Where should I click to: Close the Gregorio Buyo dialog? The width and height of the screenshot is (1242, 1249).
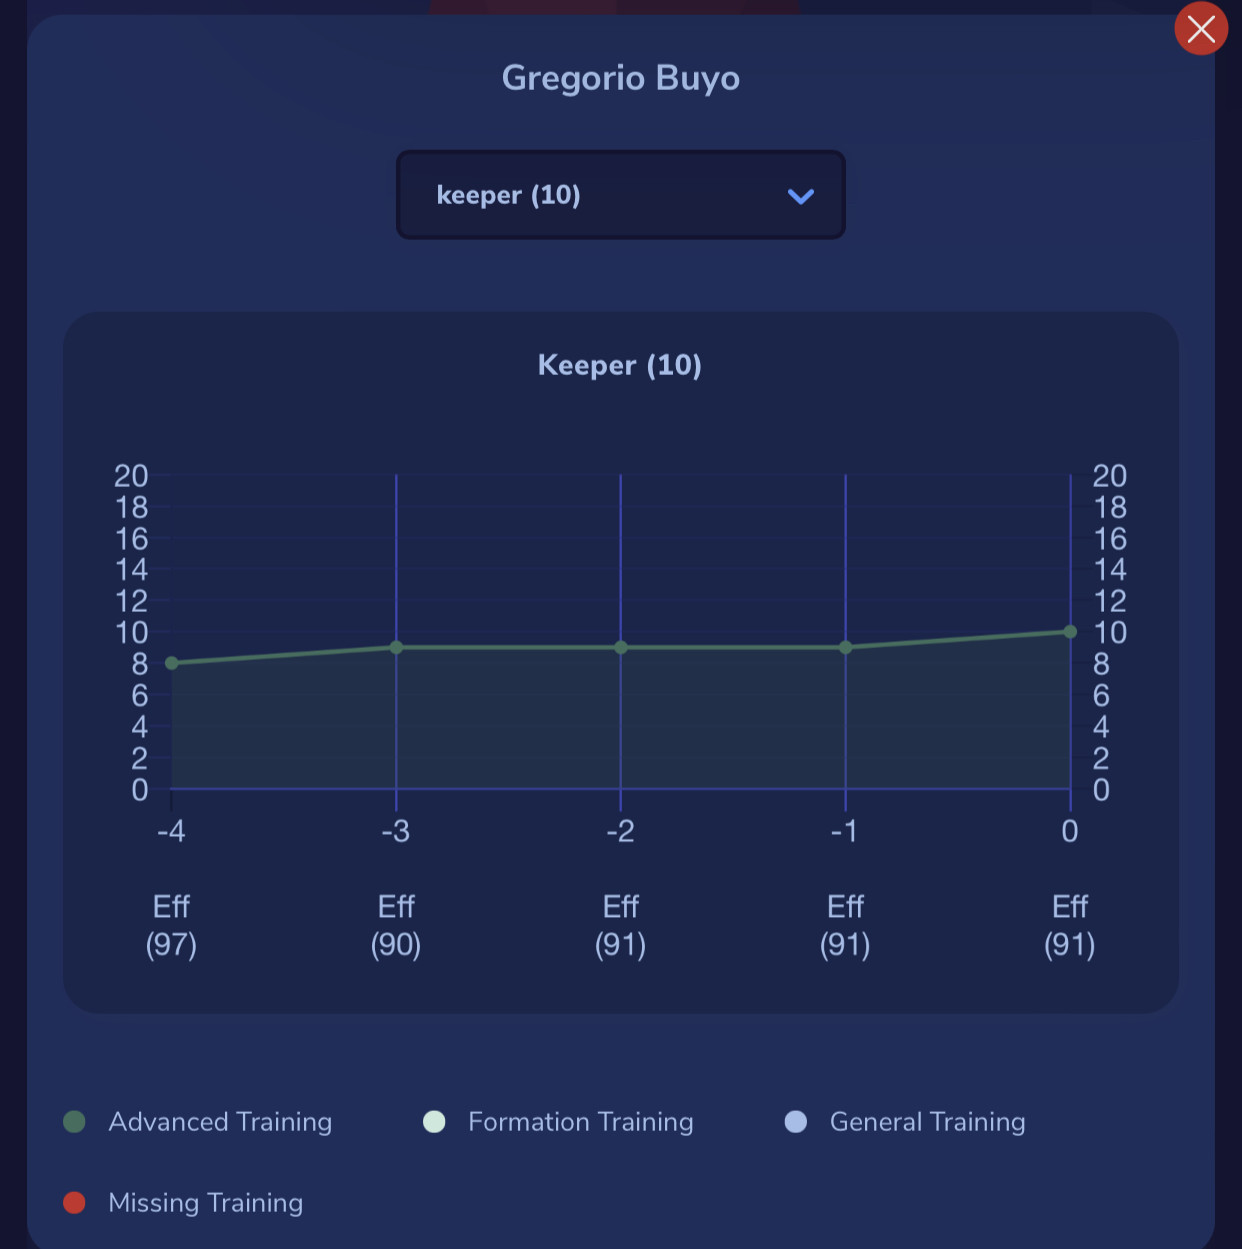pyautogui.click(x=1201, y=29)
